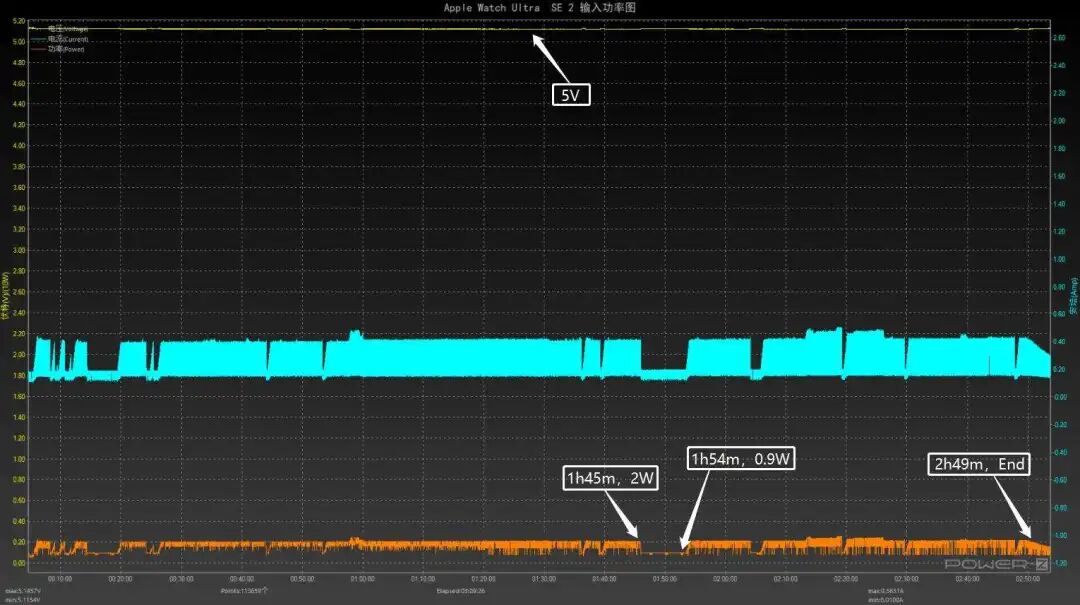The height and width of the screenshot is (605, 1080).
Task: Click the 02:50:00 time axis label
Action: click(1027, 580)
